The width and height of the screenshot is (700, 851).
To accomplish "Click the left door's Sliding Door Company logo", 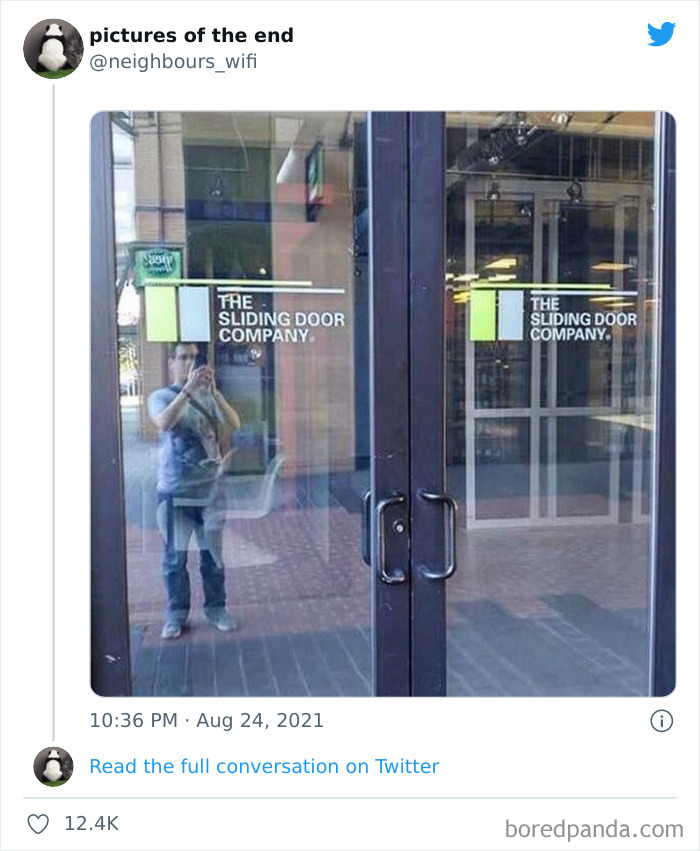I will [x=245, y=312].
